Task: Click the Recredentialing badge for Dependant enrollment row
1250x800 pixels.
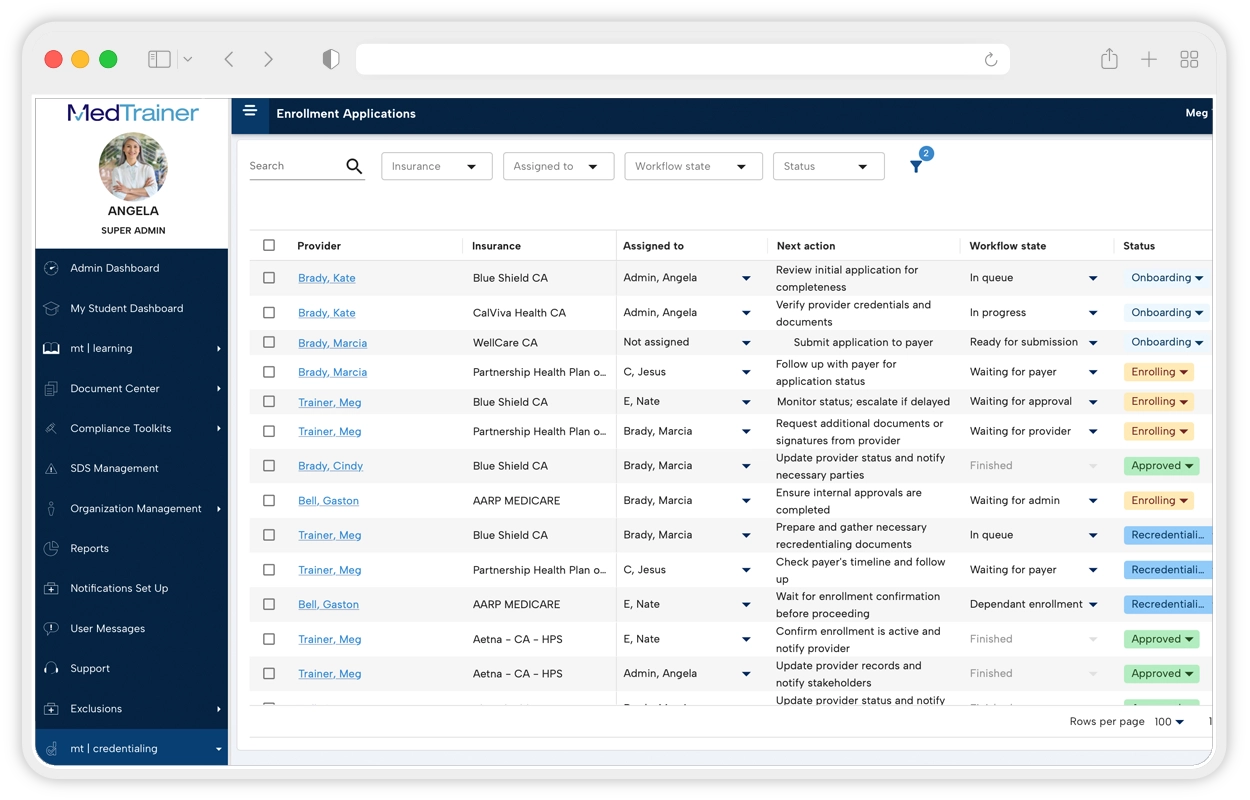Action: [1168, 604]
